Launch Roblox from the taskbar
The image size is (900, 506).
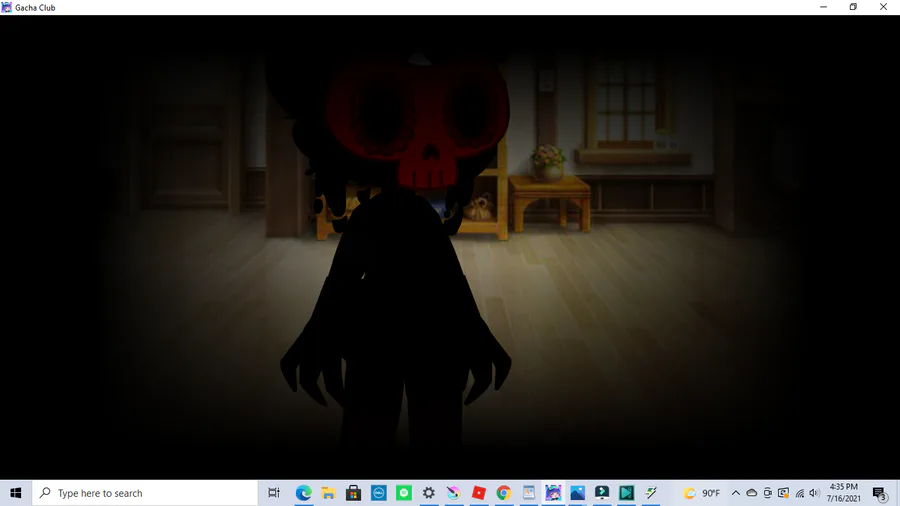coord(479,493)
